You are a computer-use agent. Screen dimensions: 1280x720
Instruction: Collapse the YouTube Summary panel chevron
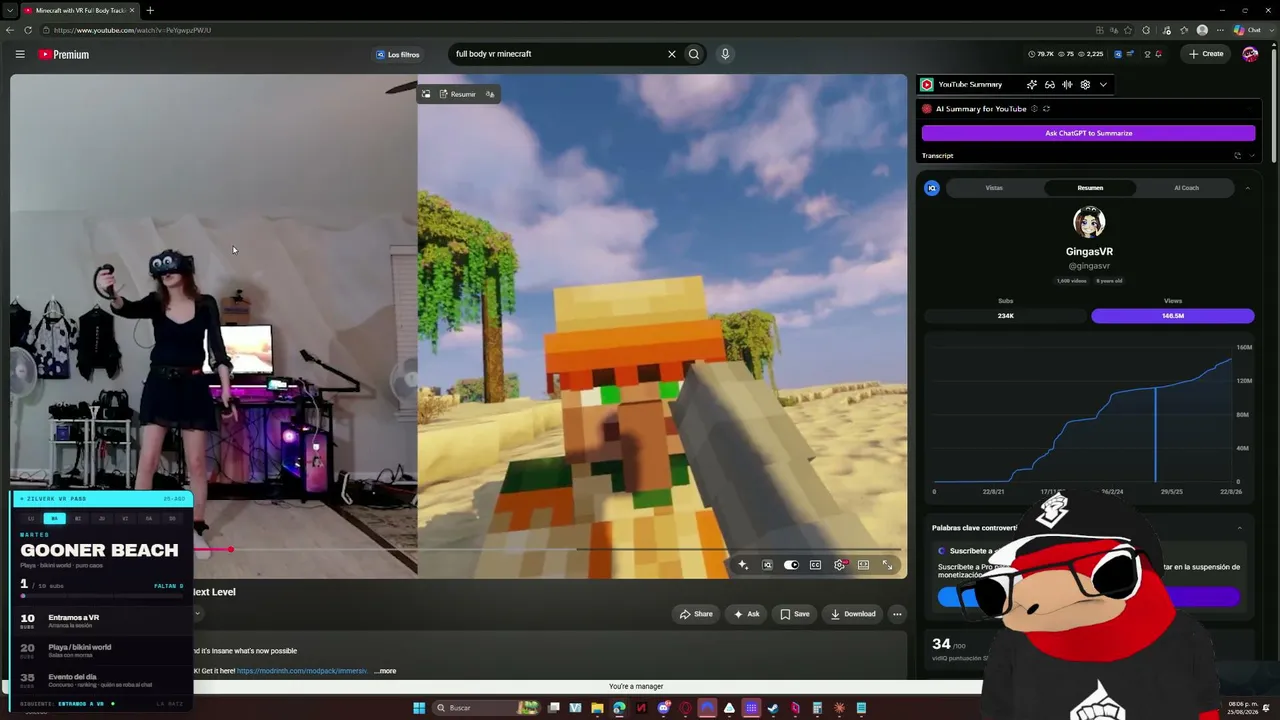pyautogui.click(x=1103, y=85)
